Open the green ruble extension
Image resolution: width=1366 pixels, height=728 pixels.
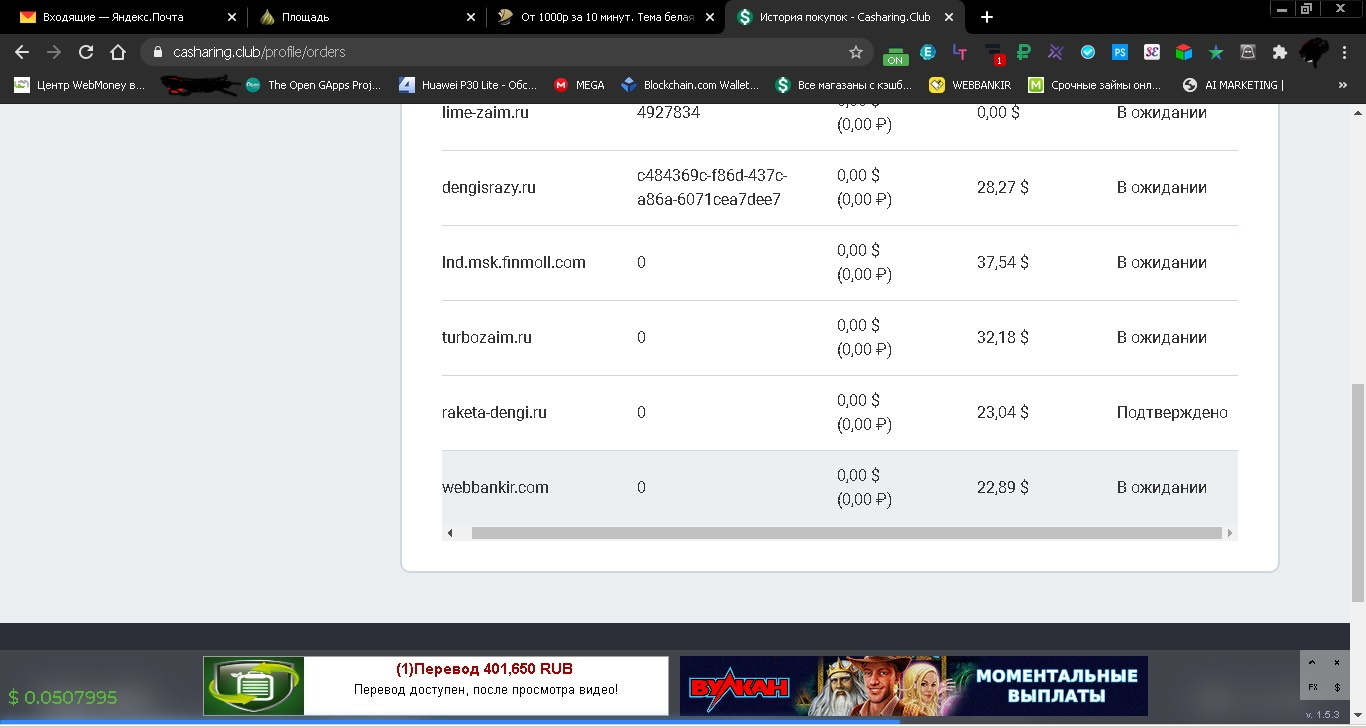pyautogui.click(x=1023, y=52)
